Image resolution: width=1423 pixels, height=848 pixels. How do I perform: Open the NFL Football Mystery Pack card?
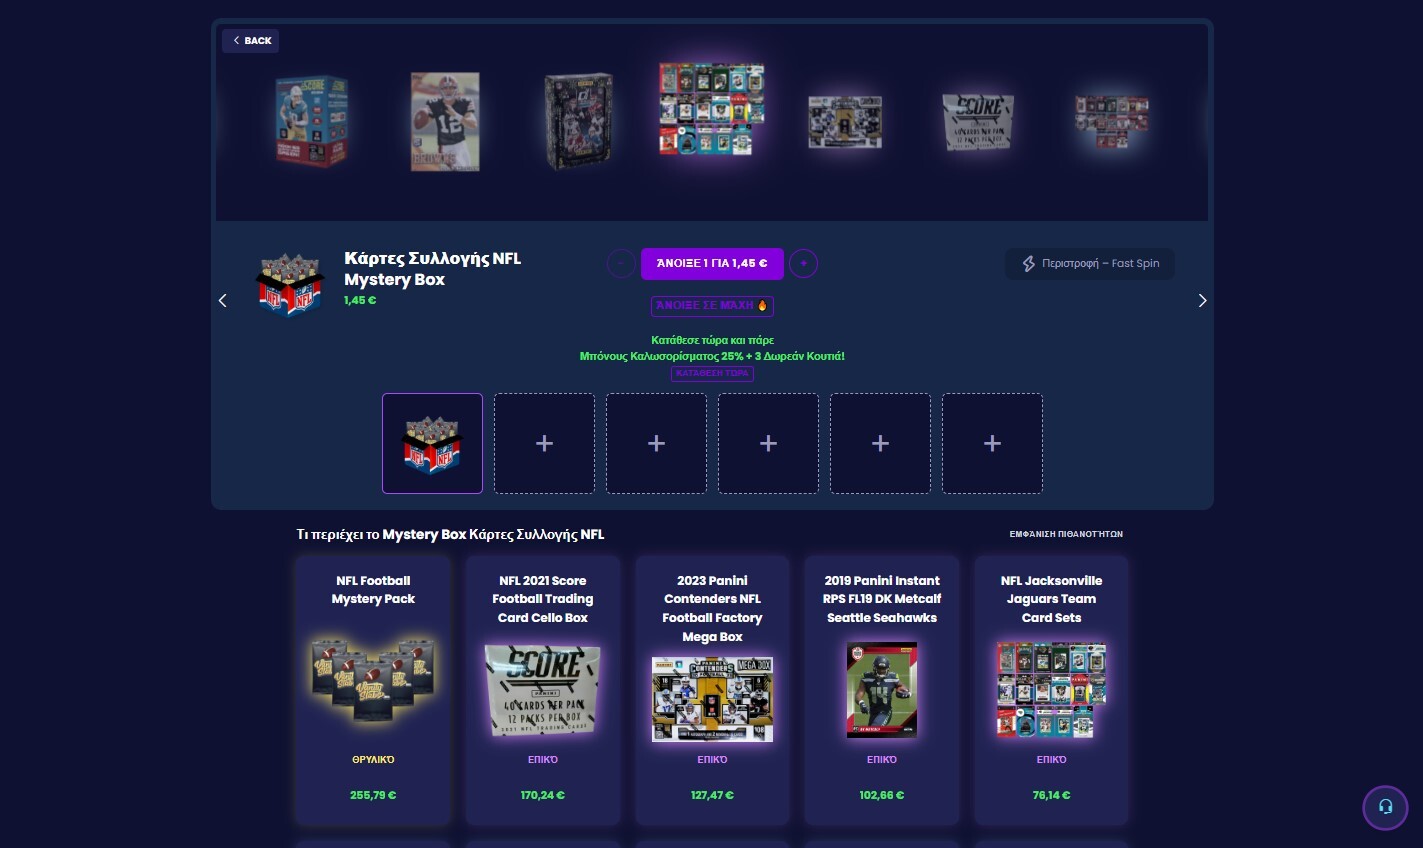[372, 690]
